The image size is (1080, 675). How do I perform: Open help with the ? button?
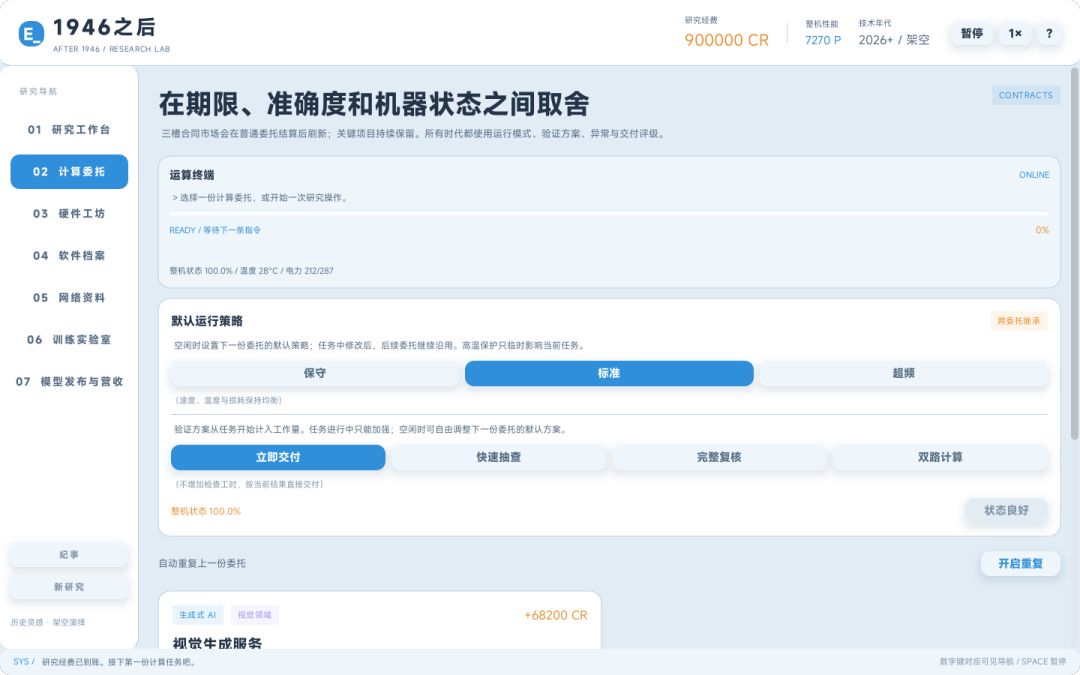[1049, 33]
